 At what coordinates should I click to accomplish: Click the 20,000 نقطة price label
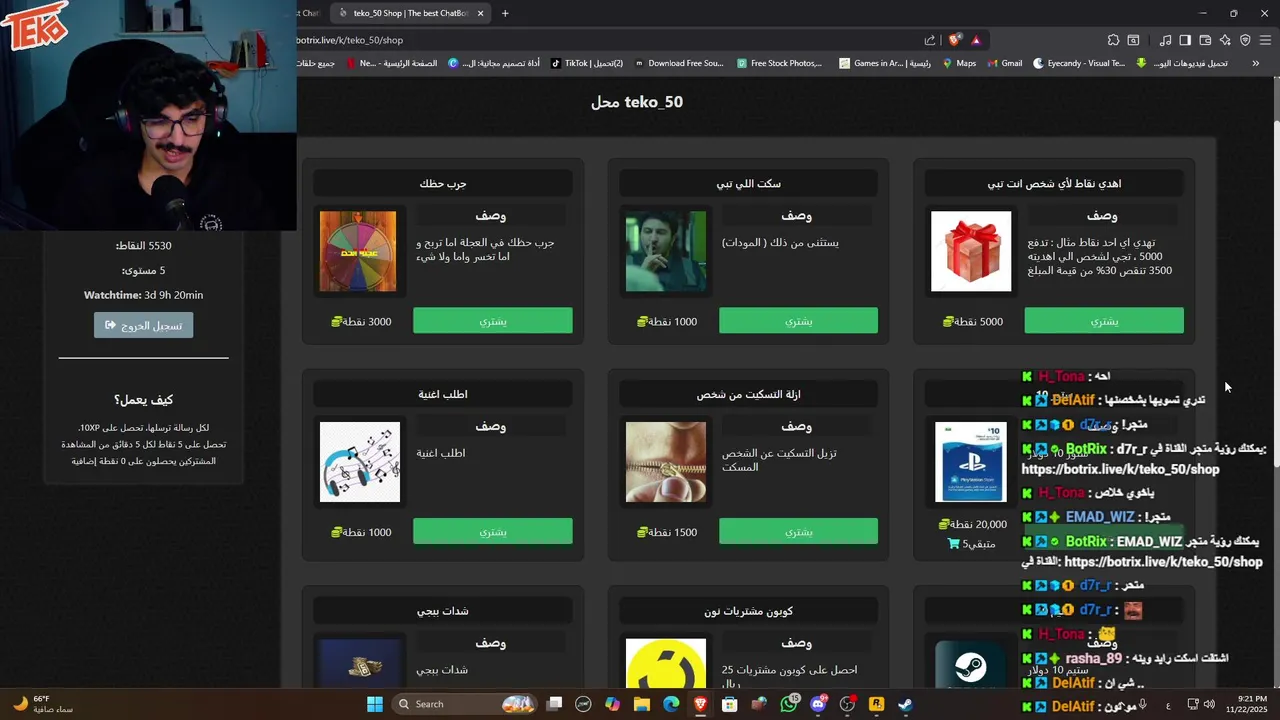click(x=972, y=524)
